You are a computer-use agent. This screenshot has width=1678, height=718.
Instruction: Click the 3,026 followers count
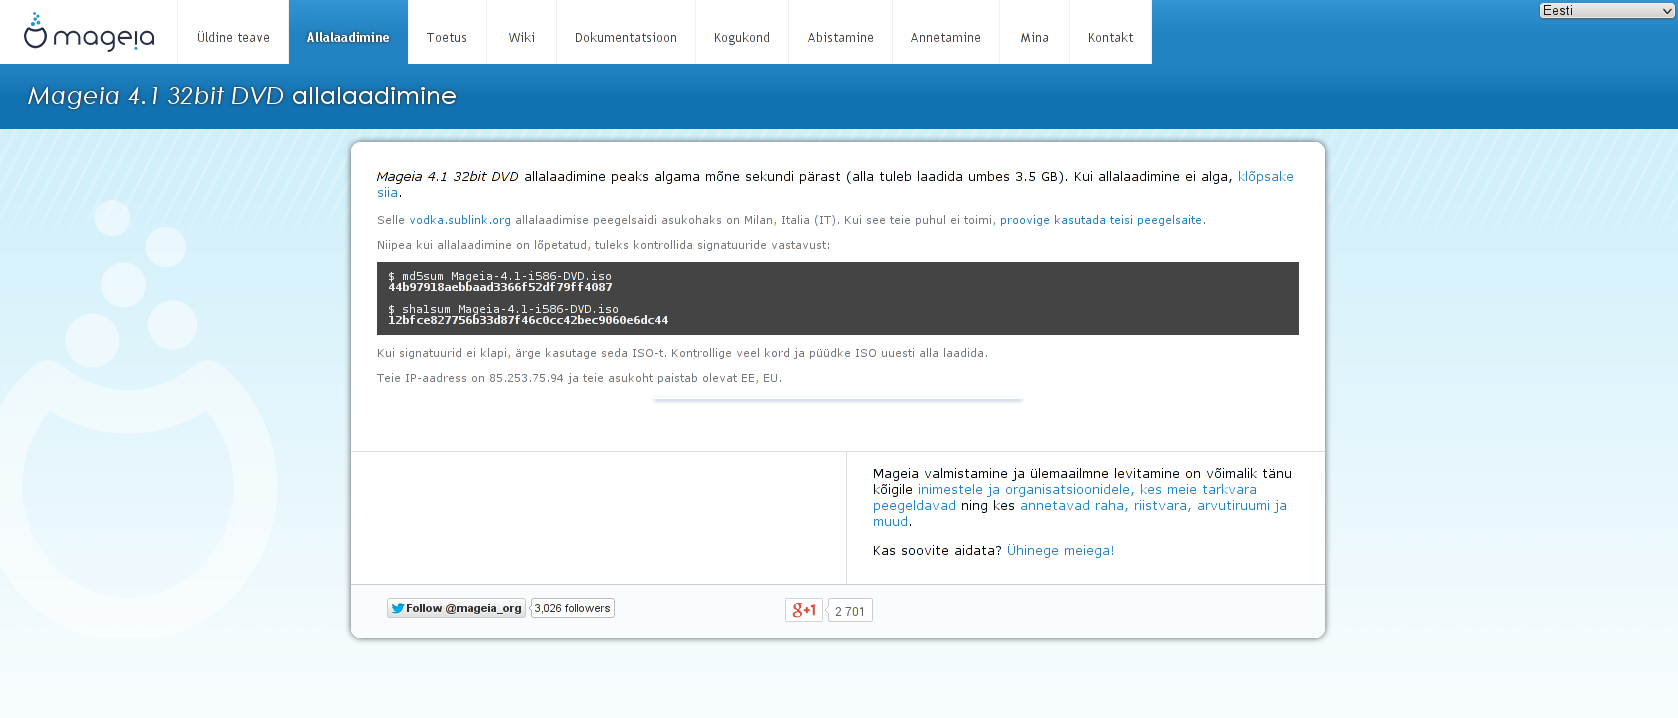point(572,608)
